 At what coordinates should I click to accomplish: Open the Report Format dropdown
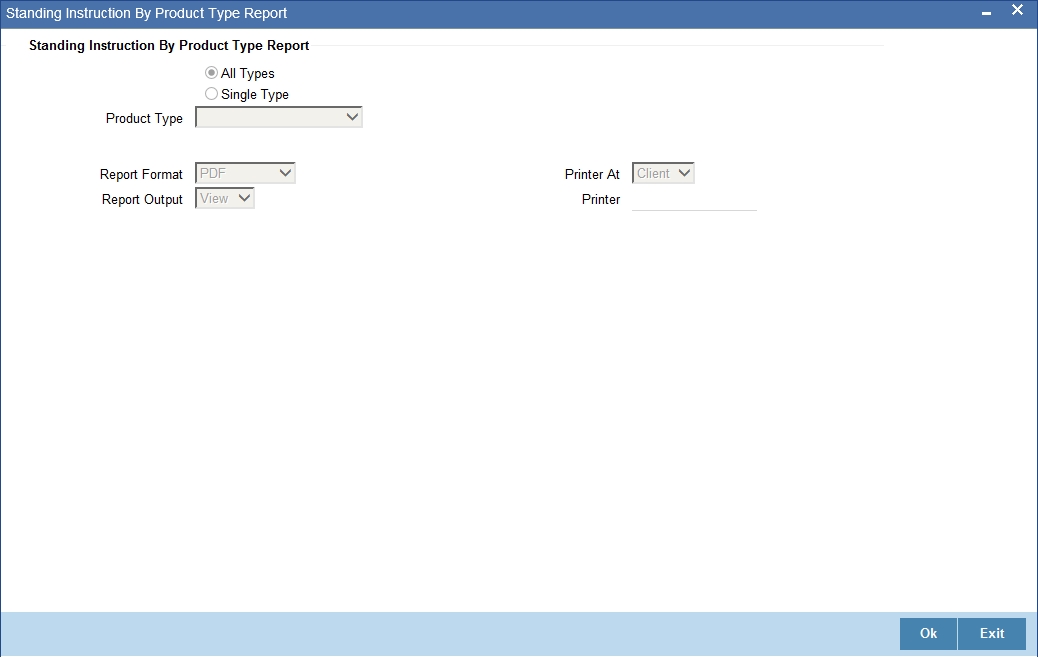(x=245, y=173)
